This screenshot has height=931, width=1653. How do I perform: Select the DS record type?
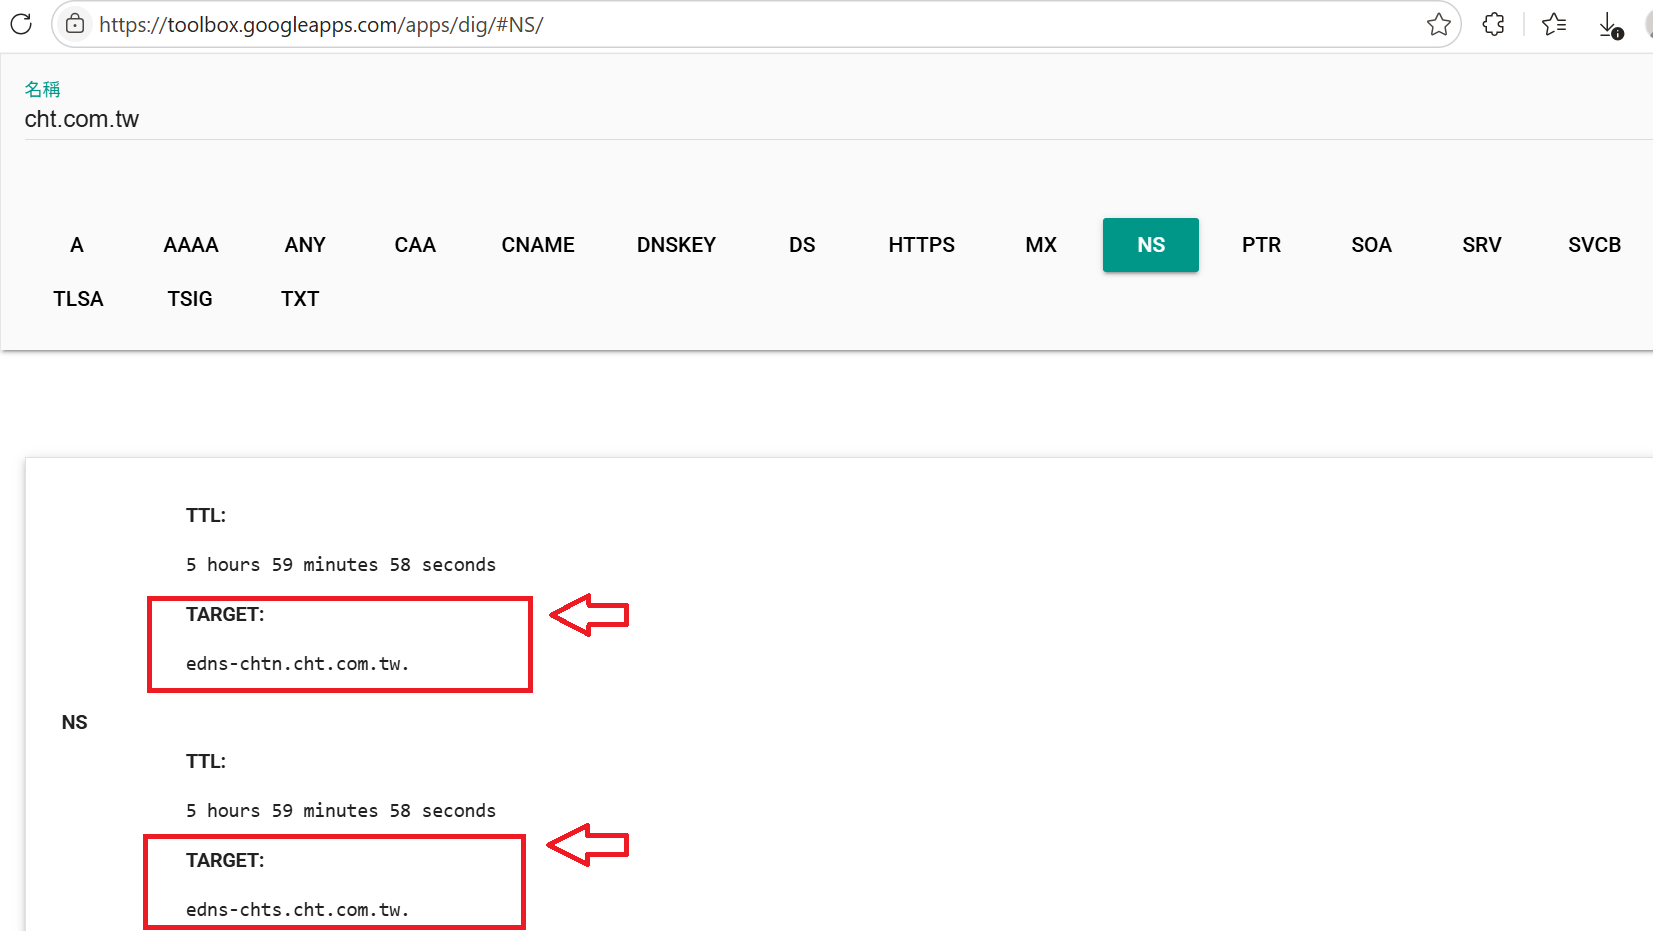pos(802,245)
